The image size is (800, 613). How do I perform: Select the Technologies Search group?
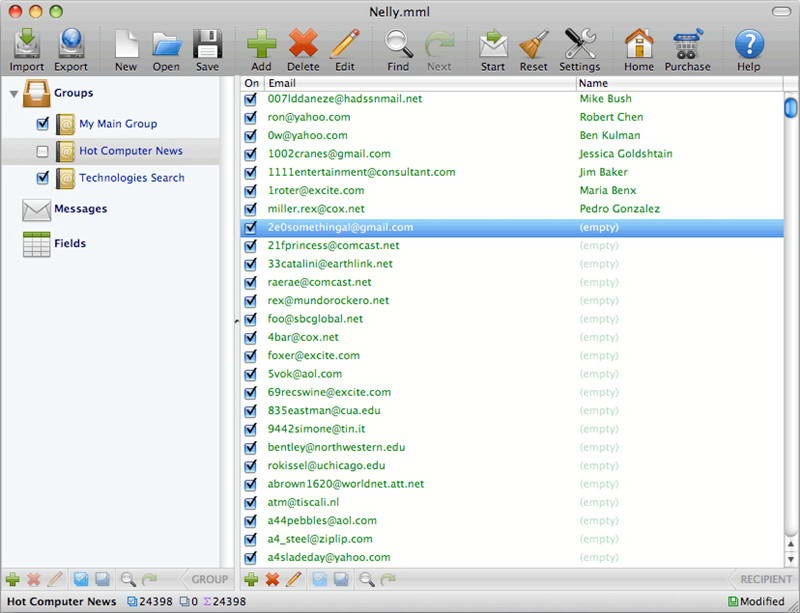coord(131,178)
